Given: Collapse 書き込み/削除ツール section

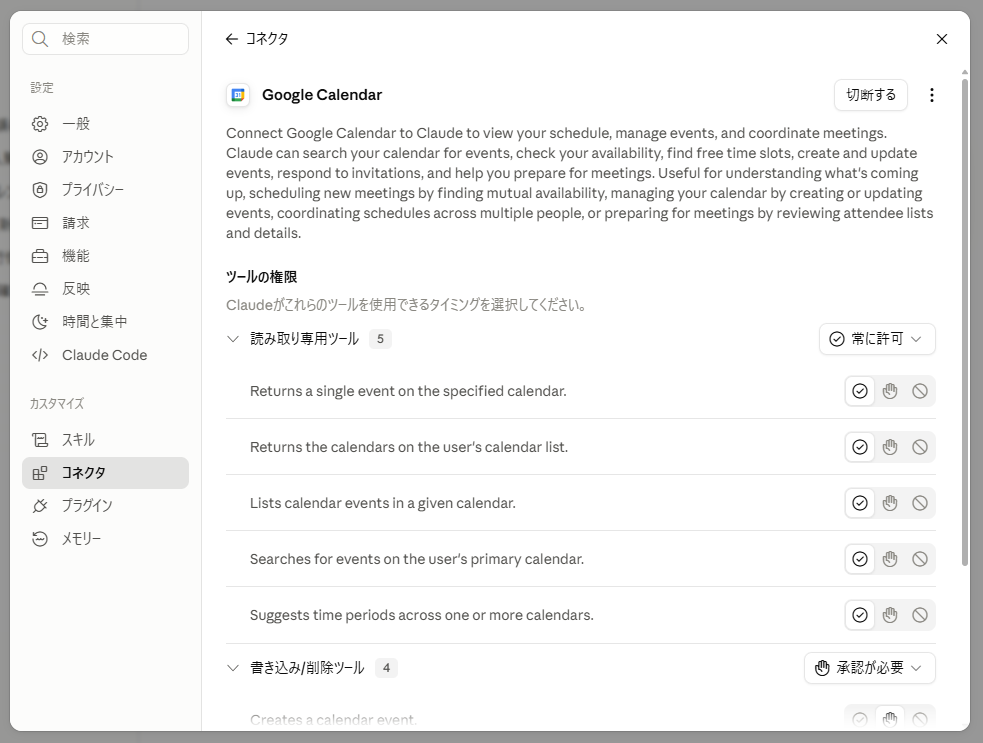Looking at the screenshot, I should 233,668.
